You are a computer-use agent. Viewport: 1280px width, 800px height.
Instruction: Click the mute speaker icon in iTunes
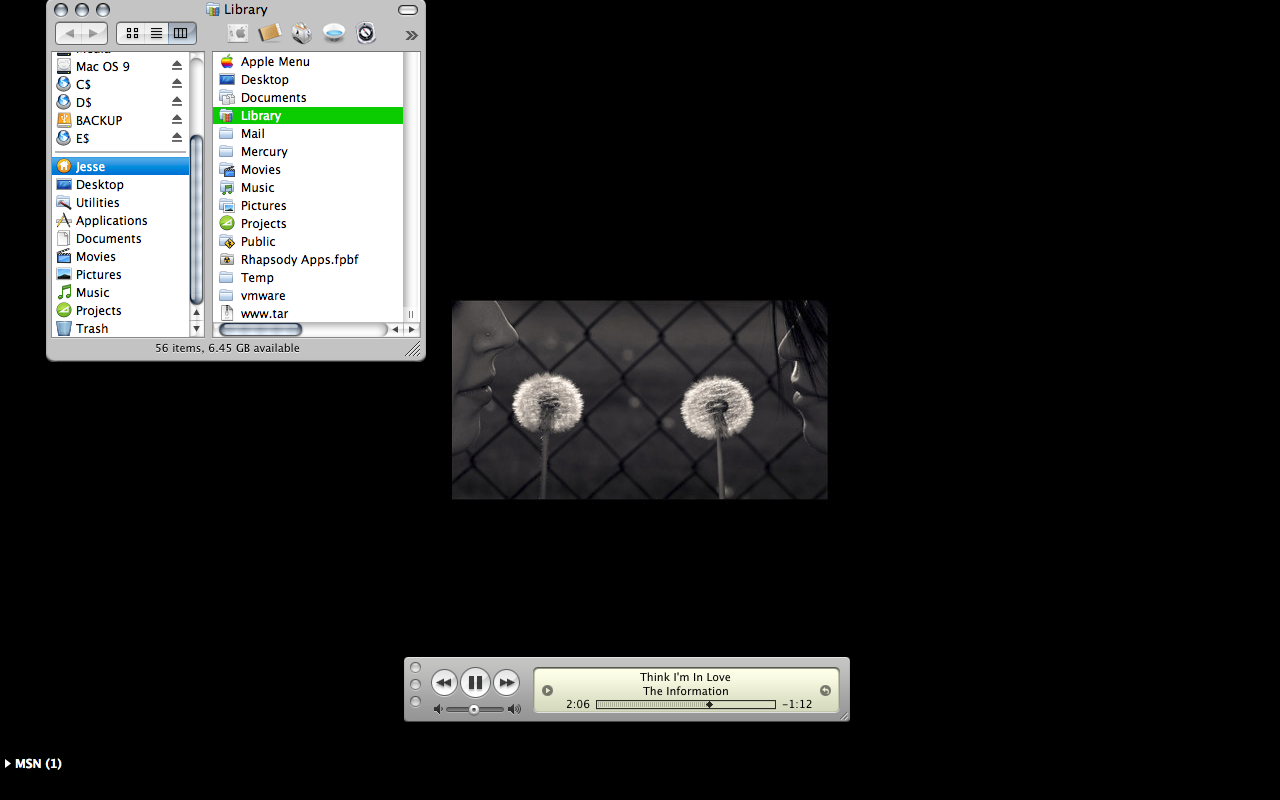click(x=438, y=709)
